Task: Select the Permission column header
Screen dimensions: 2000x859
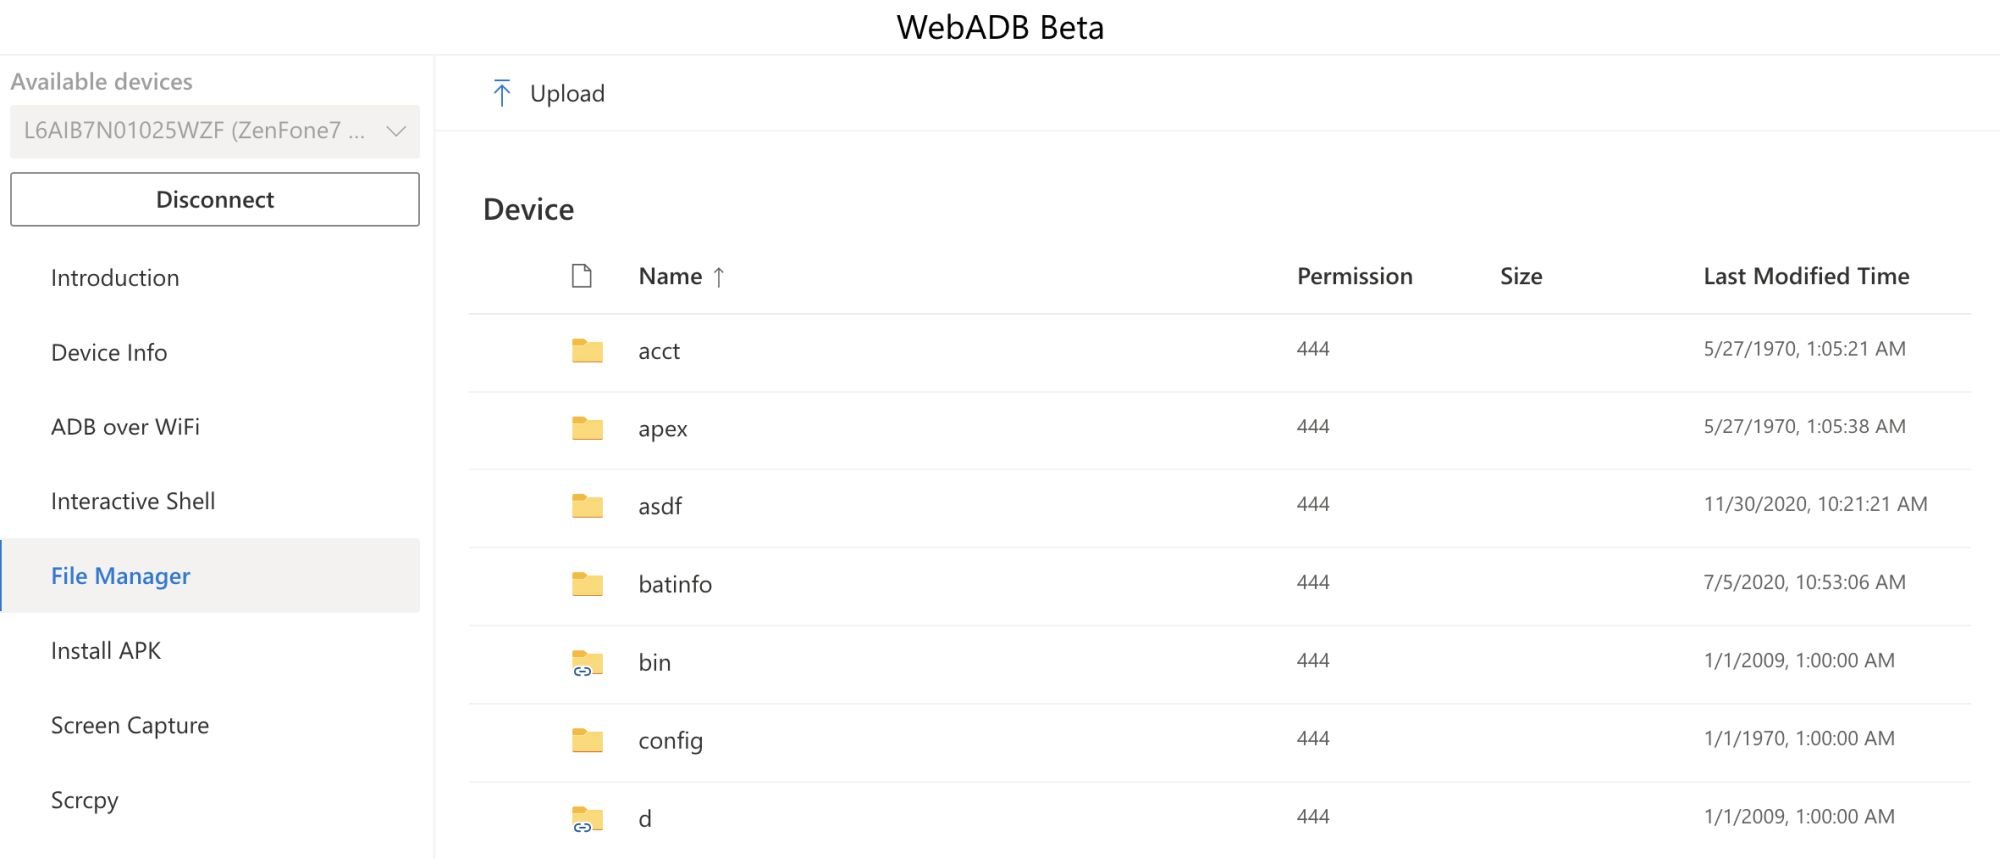Action: [x=1354, y=276]
